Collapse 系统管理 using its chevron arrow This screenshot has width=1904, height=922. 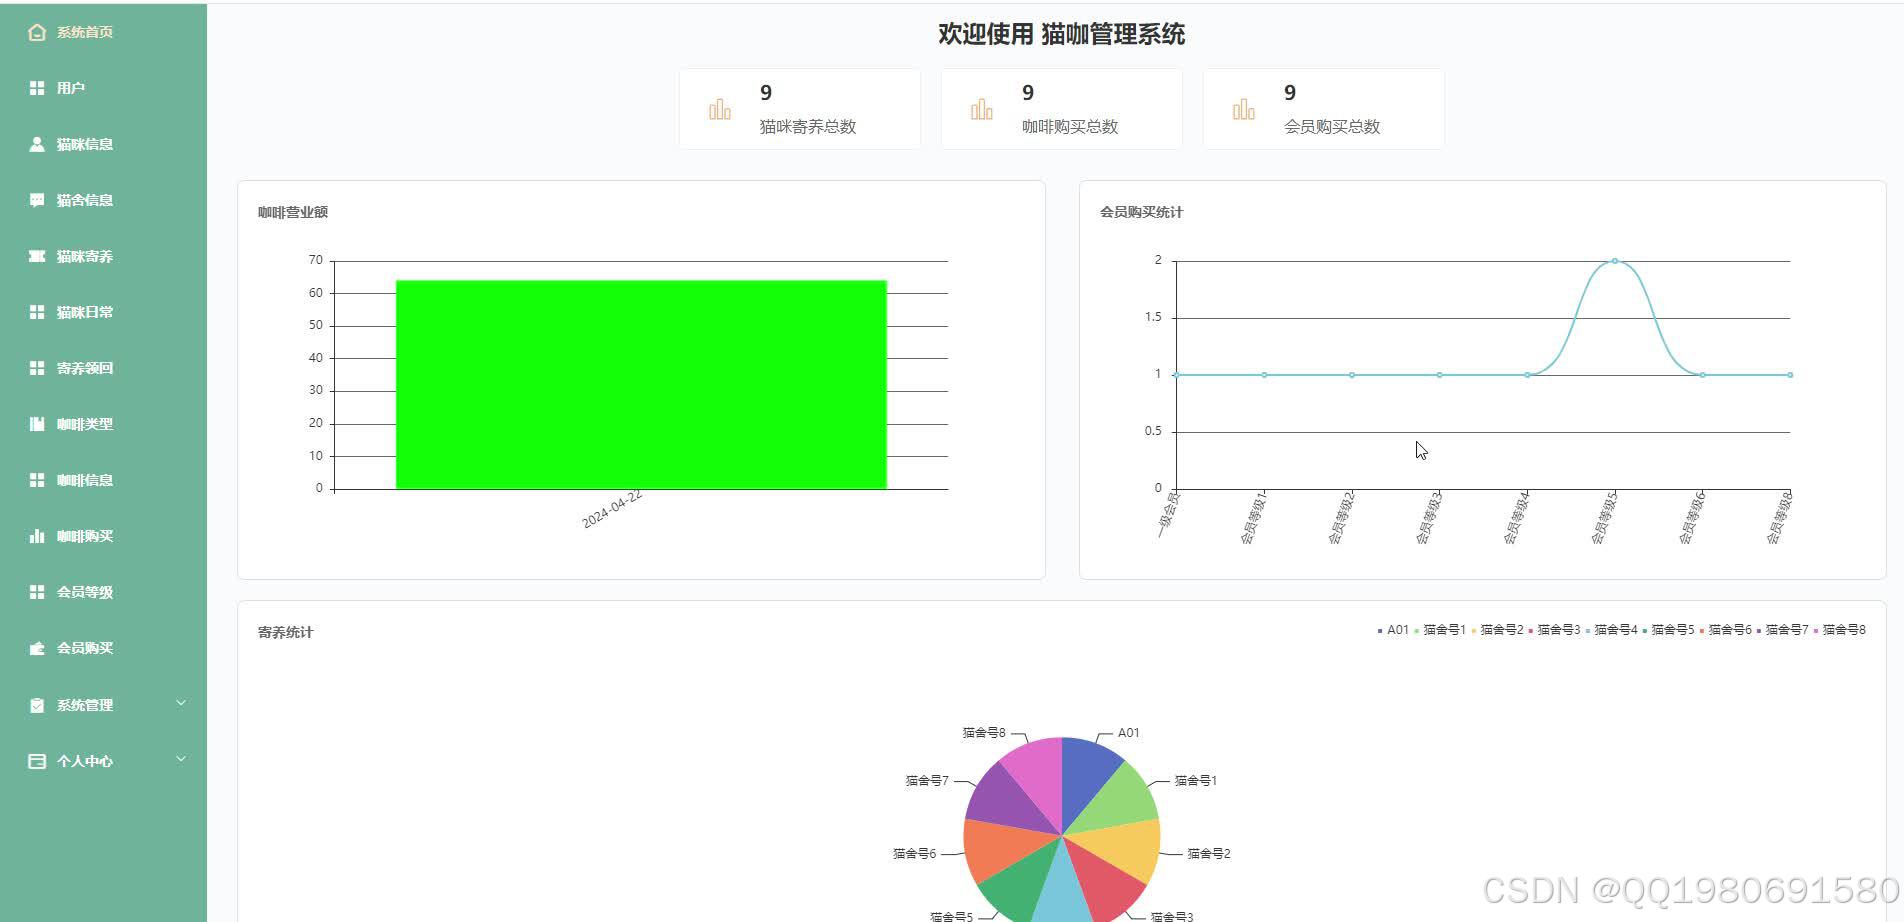coord(181,703)
